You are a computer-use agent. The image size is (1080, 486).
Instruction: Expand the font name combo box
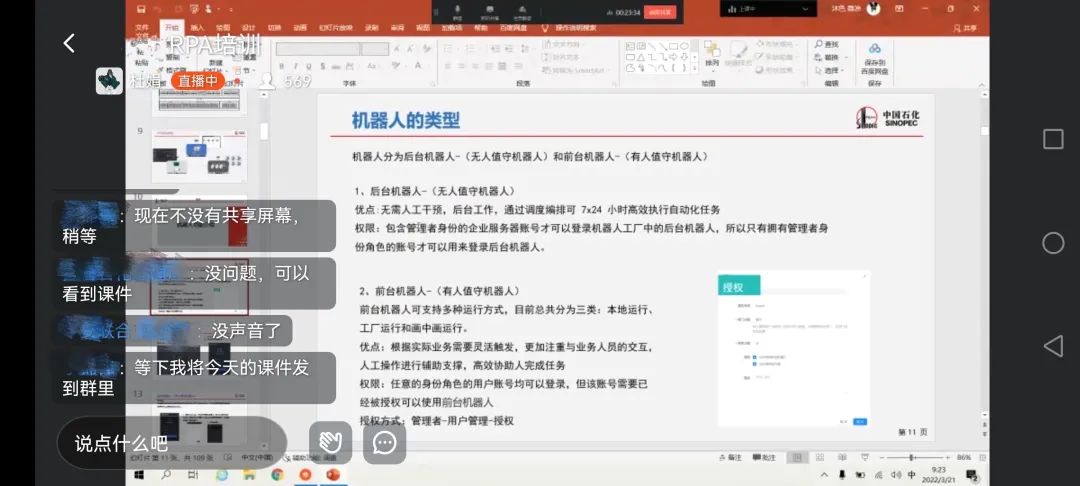332,49
